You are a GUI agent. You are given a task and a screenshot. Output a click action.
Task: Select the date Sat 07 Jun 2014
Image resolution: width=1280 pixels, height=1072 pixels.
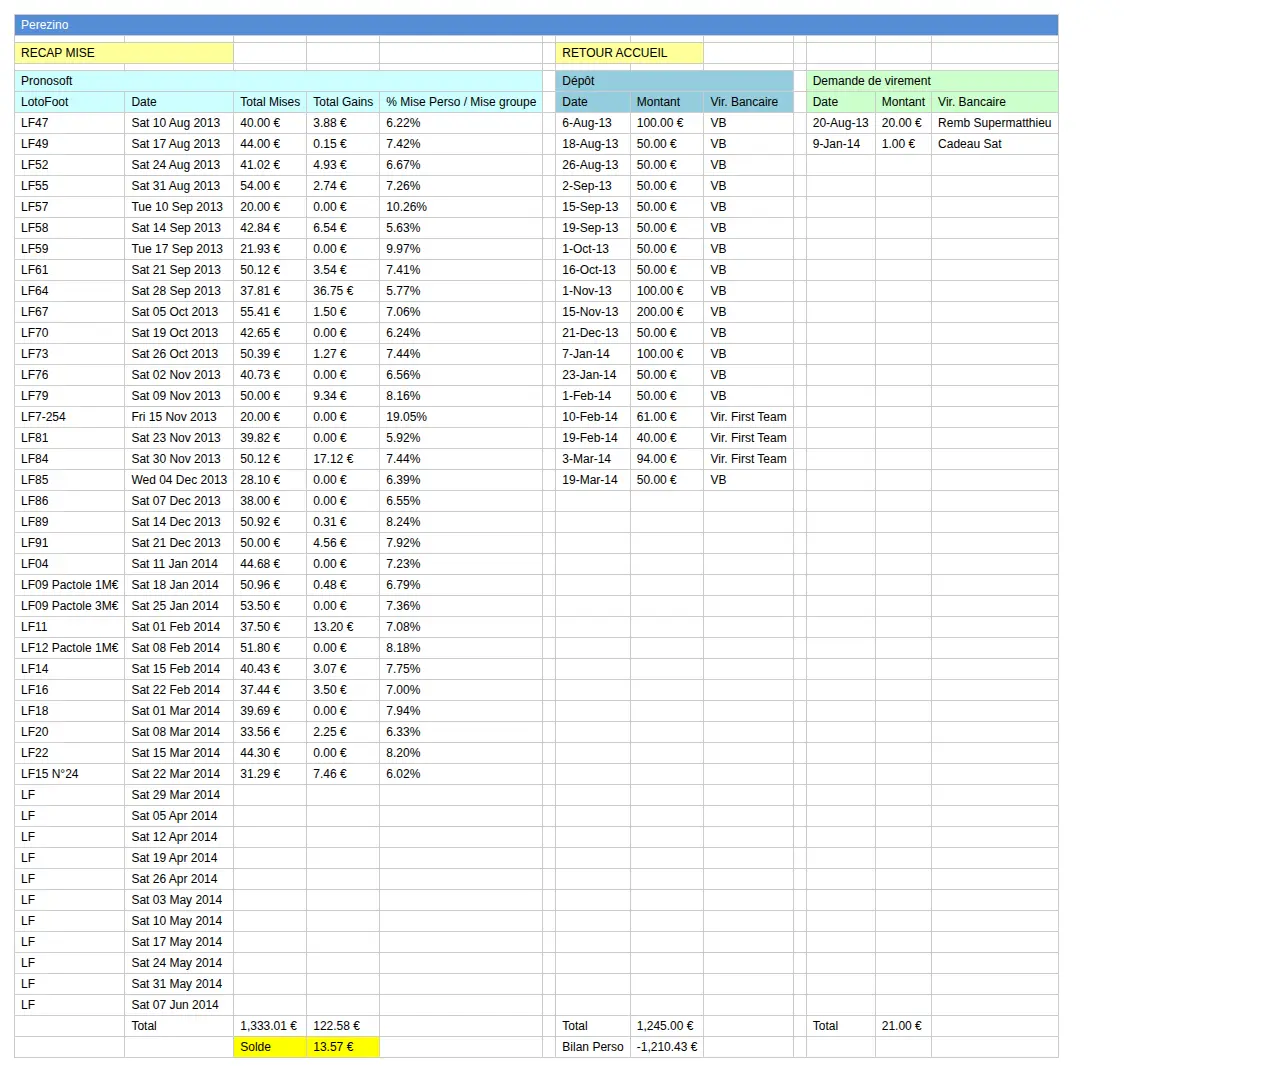[x=179, y=1005]
